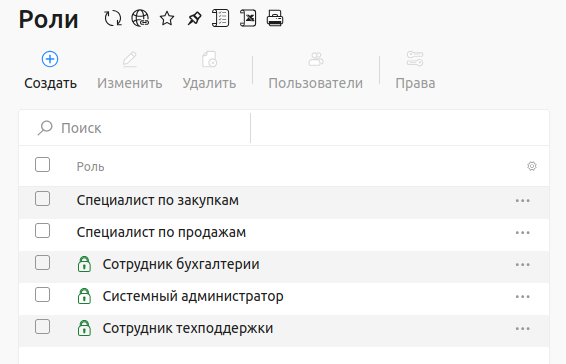Click the Права toolbar button

415,71
